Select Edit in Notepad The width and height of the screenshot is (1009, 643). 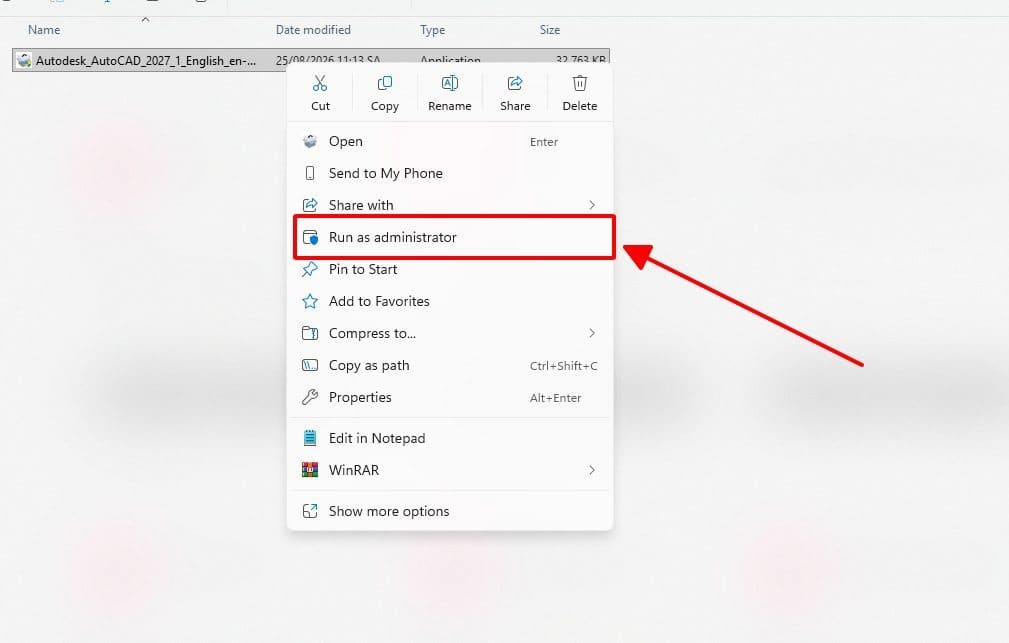pyautogui.click(x=450, y=438)
